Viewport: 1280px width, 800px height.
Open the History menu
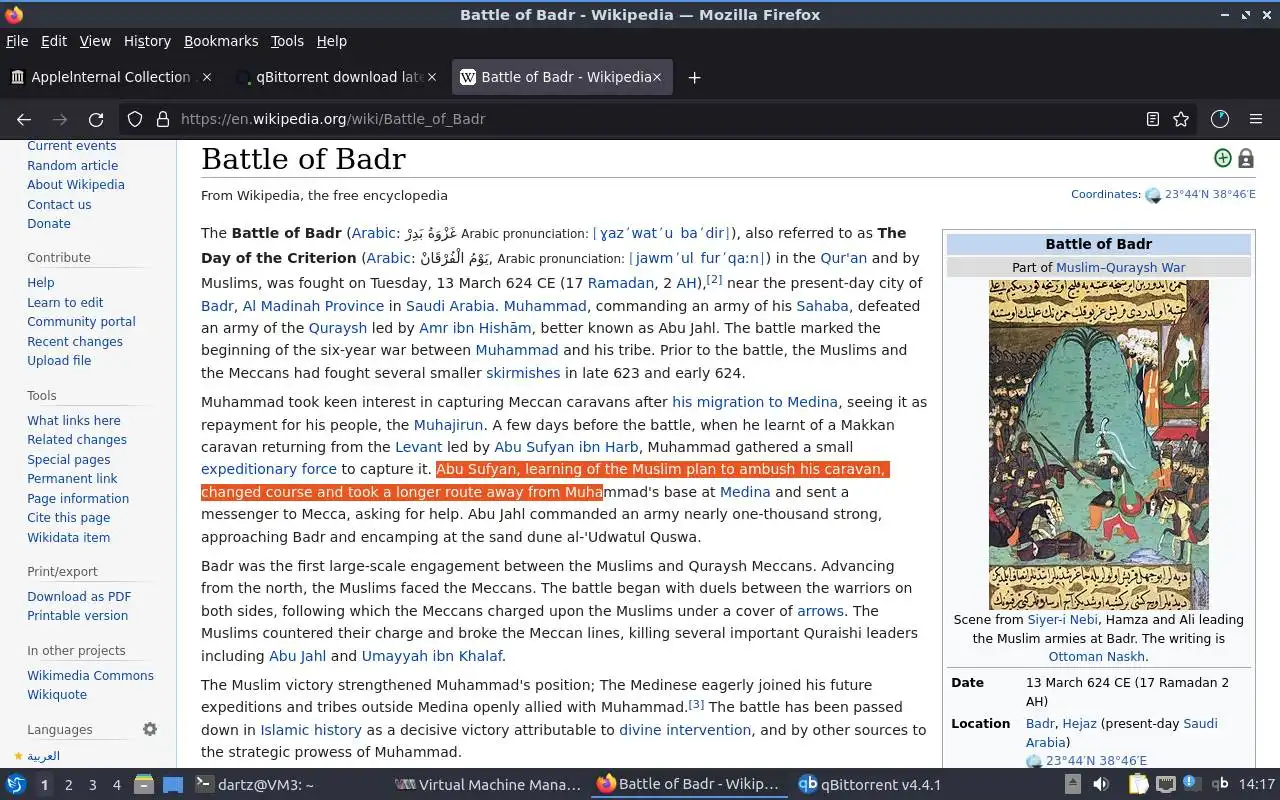click(x=147, y=41)
